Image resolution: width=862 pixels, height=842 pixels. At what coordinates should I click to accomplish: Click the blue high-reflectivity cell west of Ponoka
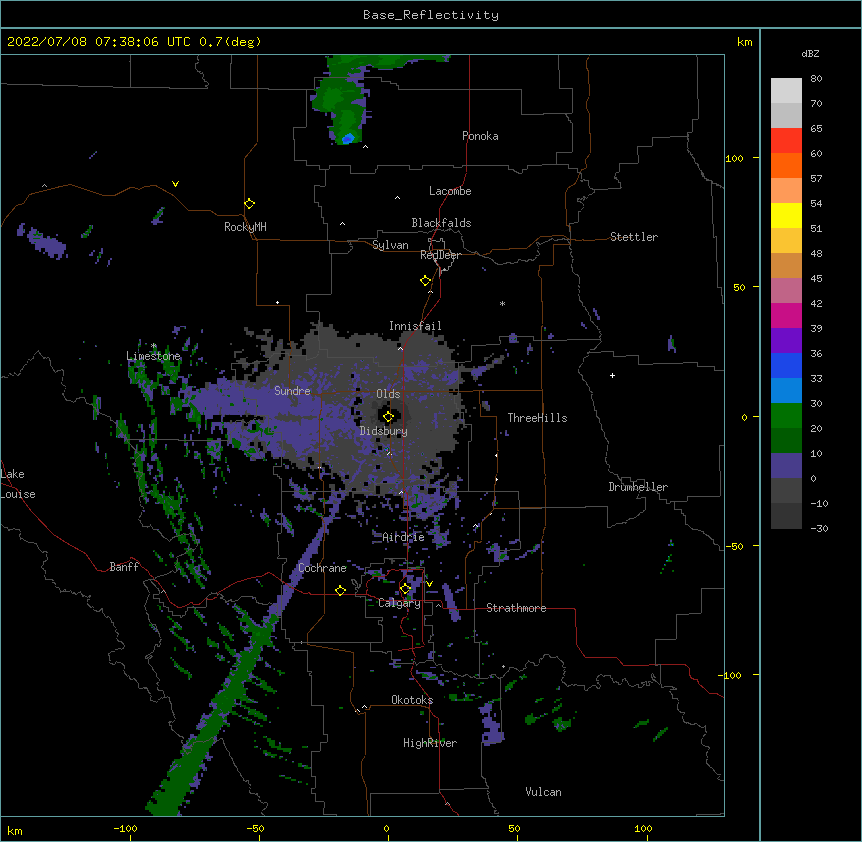pyautogui.click(x=347, y=139)
